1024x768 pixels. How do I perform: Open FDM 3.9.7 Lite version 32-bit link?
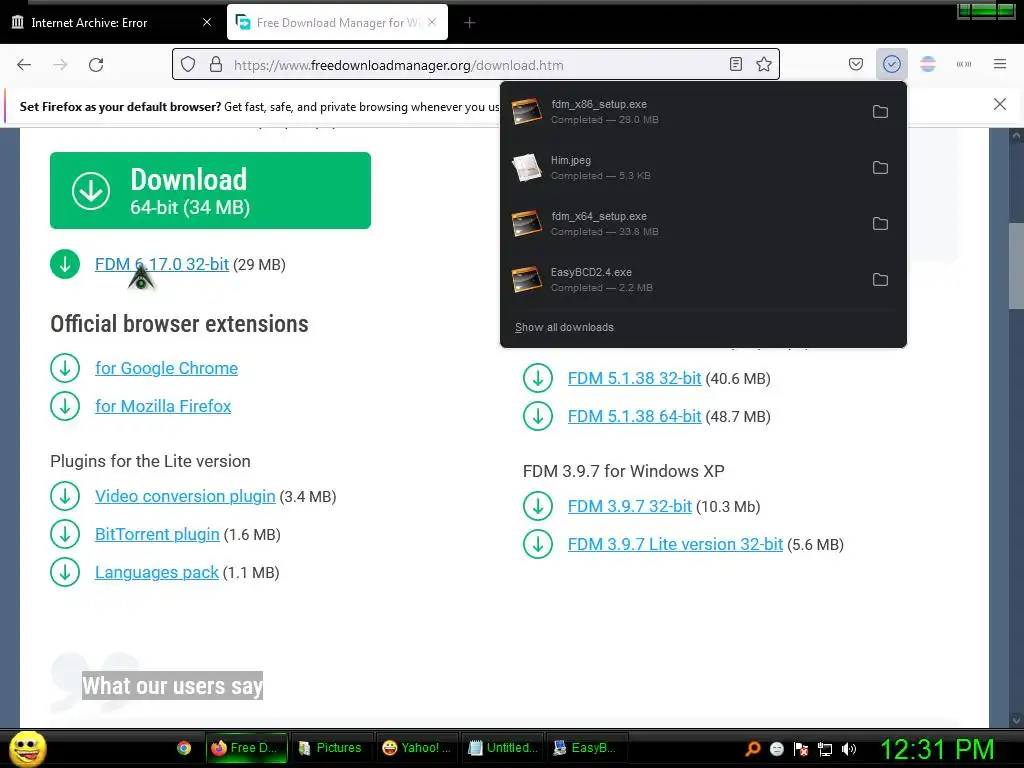click(675, 544)
